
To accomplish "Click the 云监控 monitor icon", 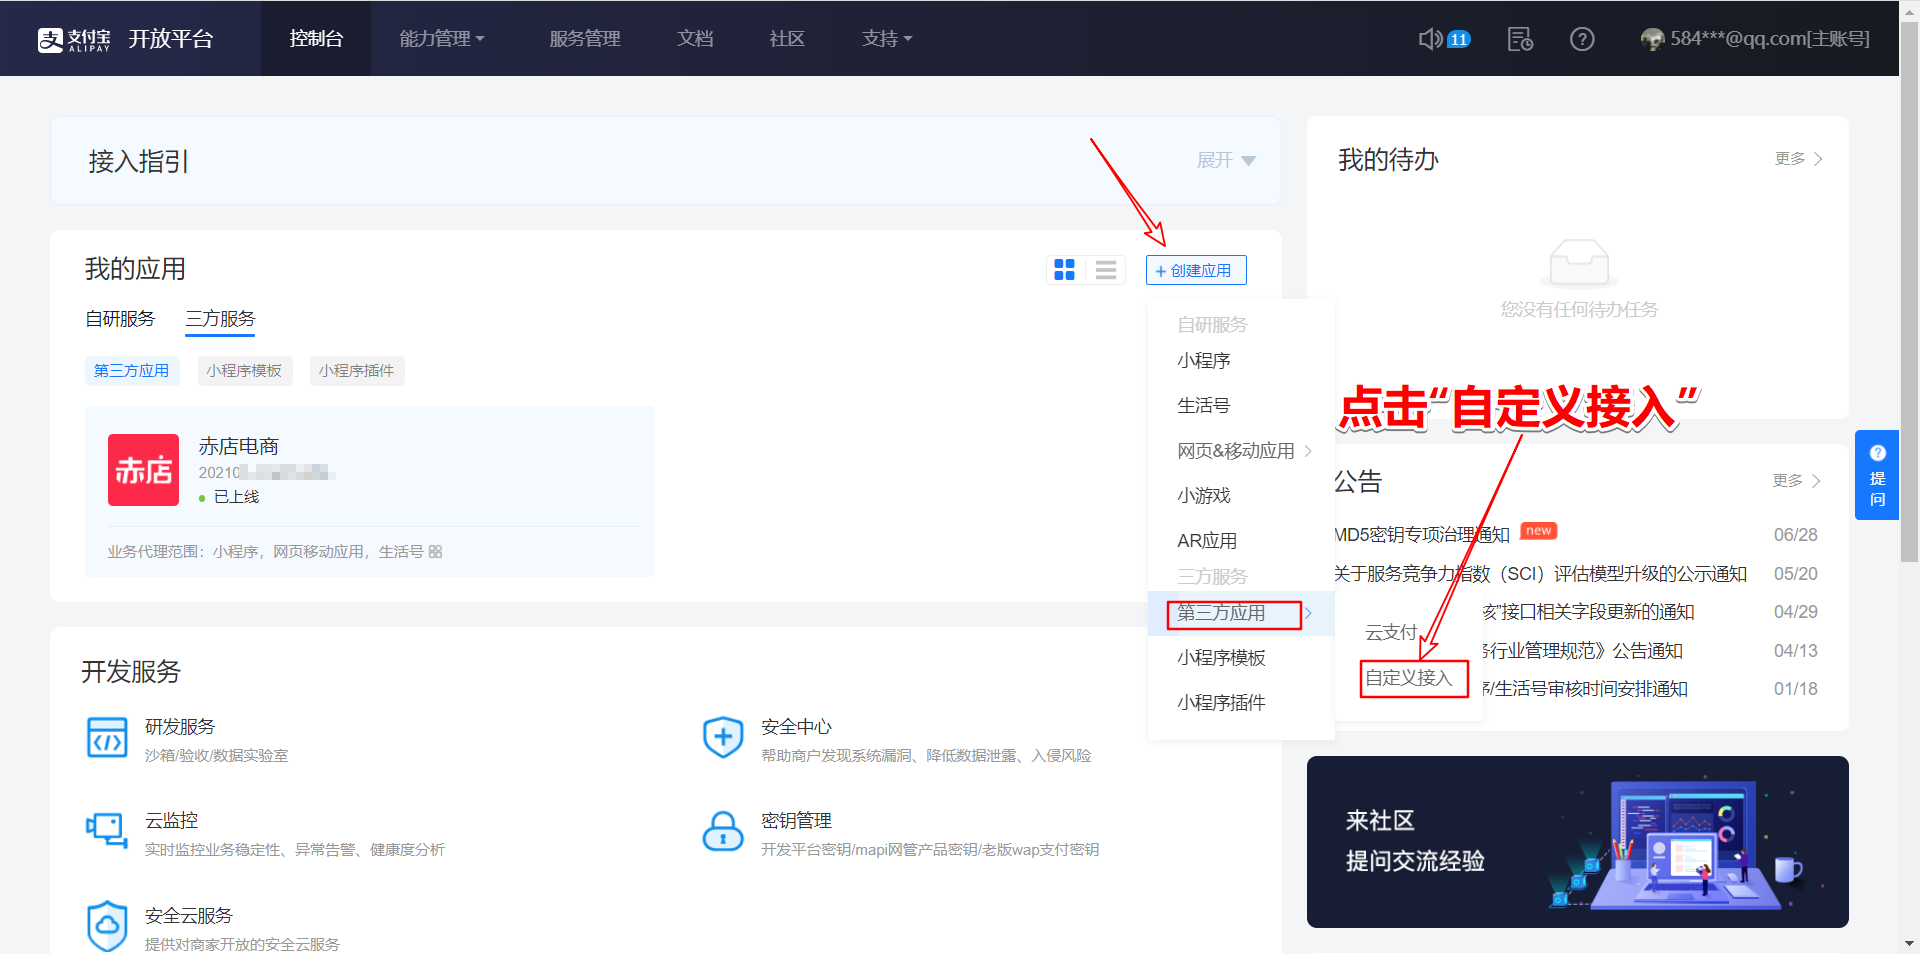I will tap(107, 830).
